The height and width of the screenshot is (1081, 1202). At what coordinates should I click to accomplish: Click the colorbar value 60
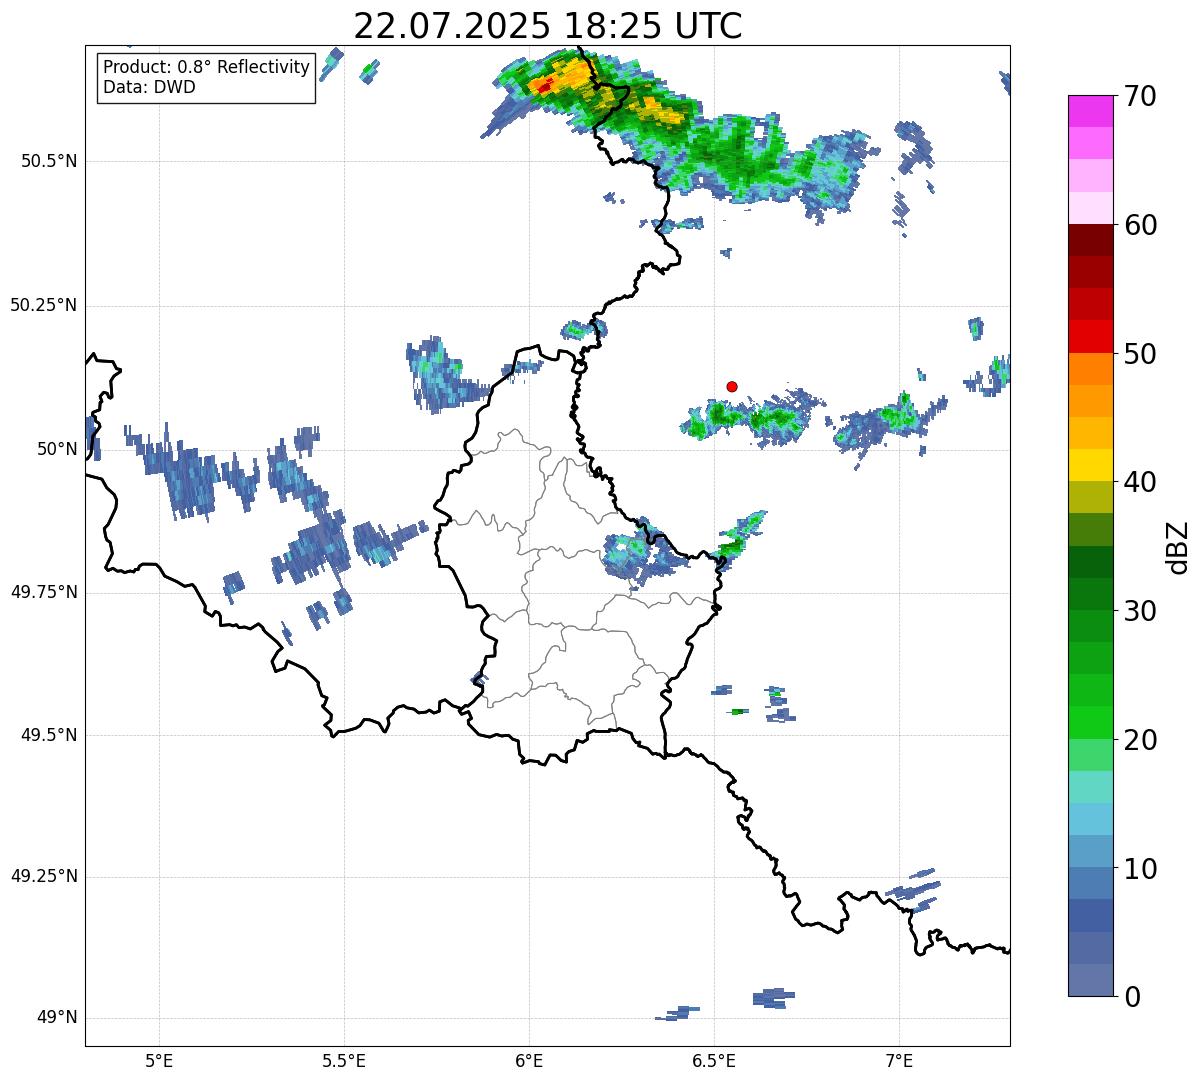point(1140,225)
